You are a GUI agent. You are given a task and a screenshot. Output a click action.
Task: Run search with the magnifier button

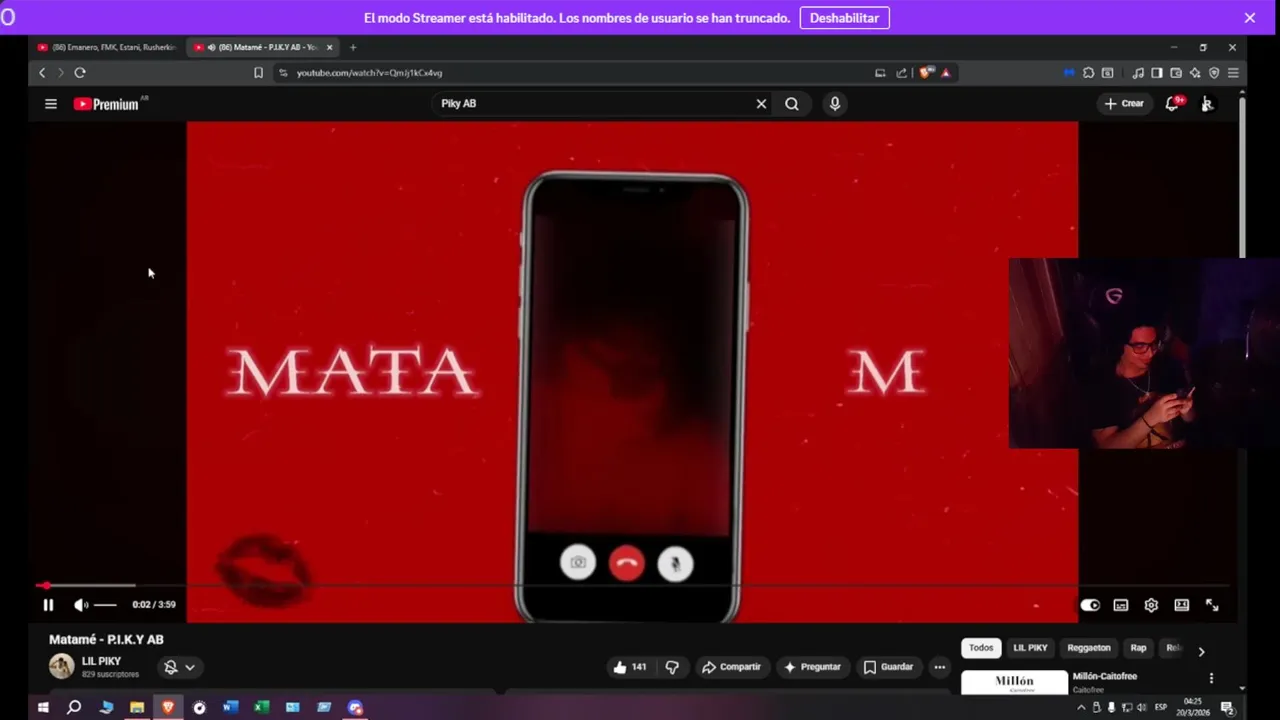pyautogui.click(x=792, y=104)
